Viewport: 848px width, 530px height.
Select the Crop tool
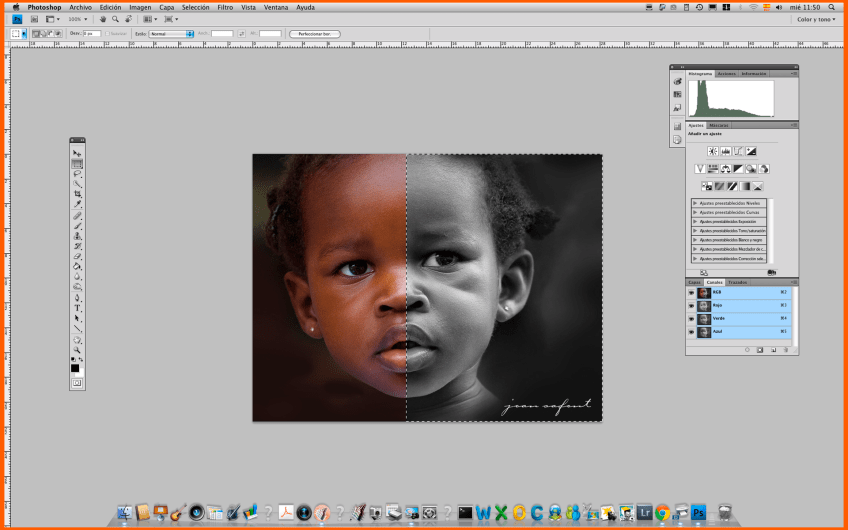pos(77,194)
